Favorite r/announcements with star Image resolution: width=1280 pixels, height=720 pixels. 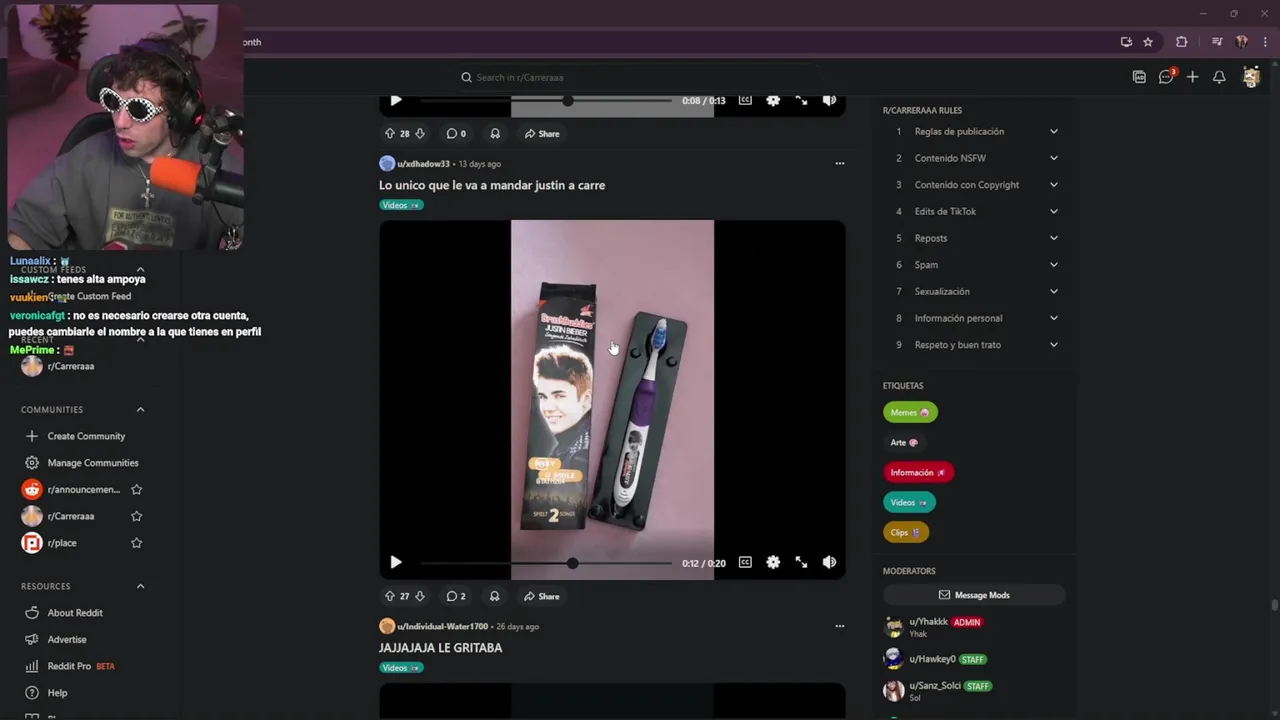tap(137, 490)
